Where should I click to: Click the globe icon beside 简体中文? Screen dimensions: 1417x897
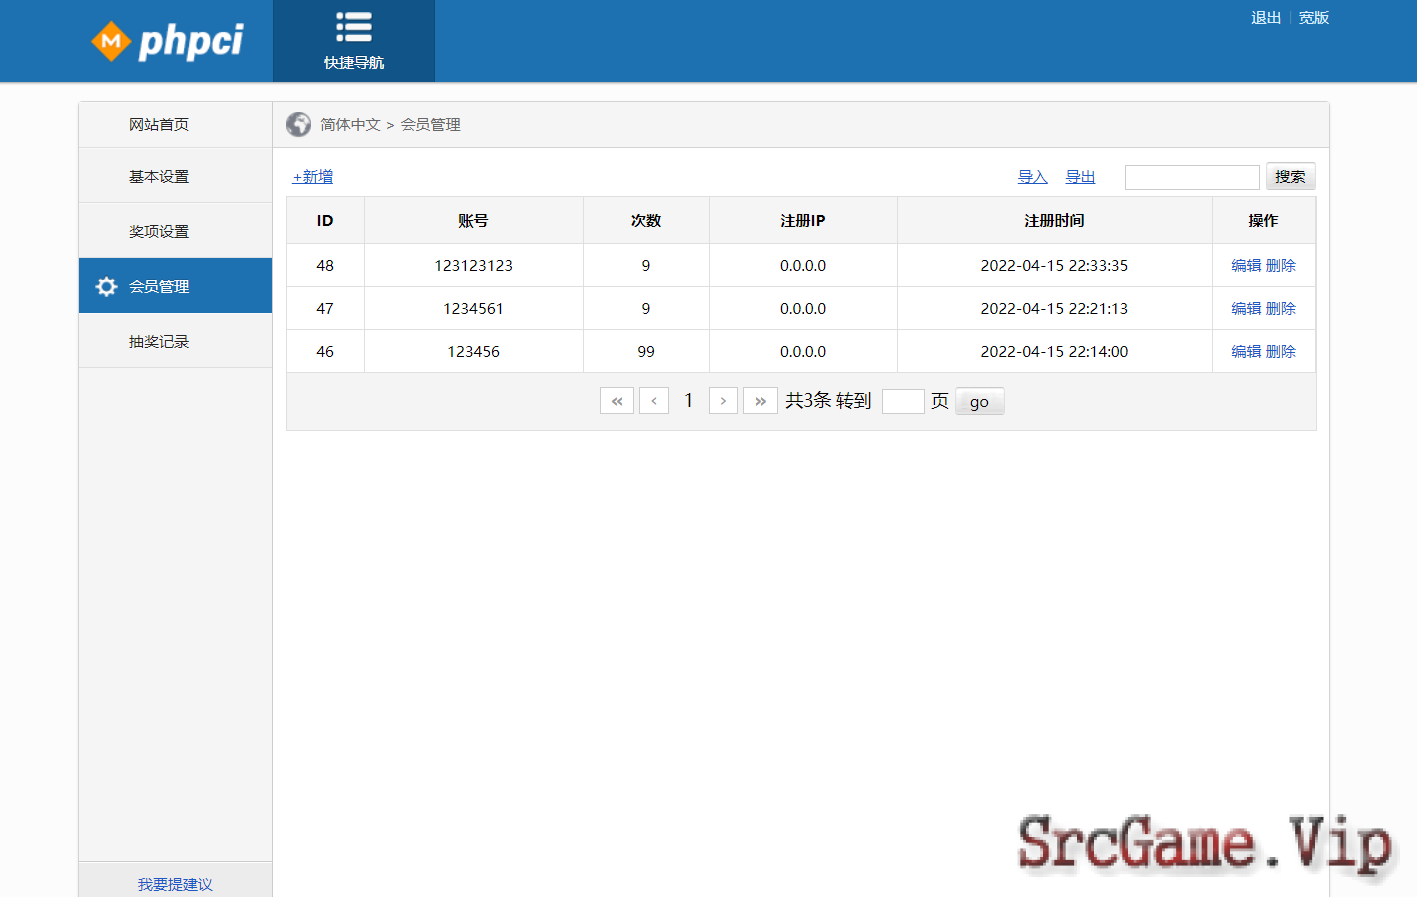298,124
